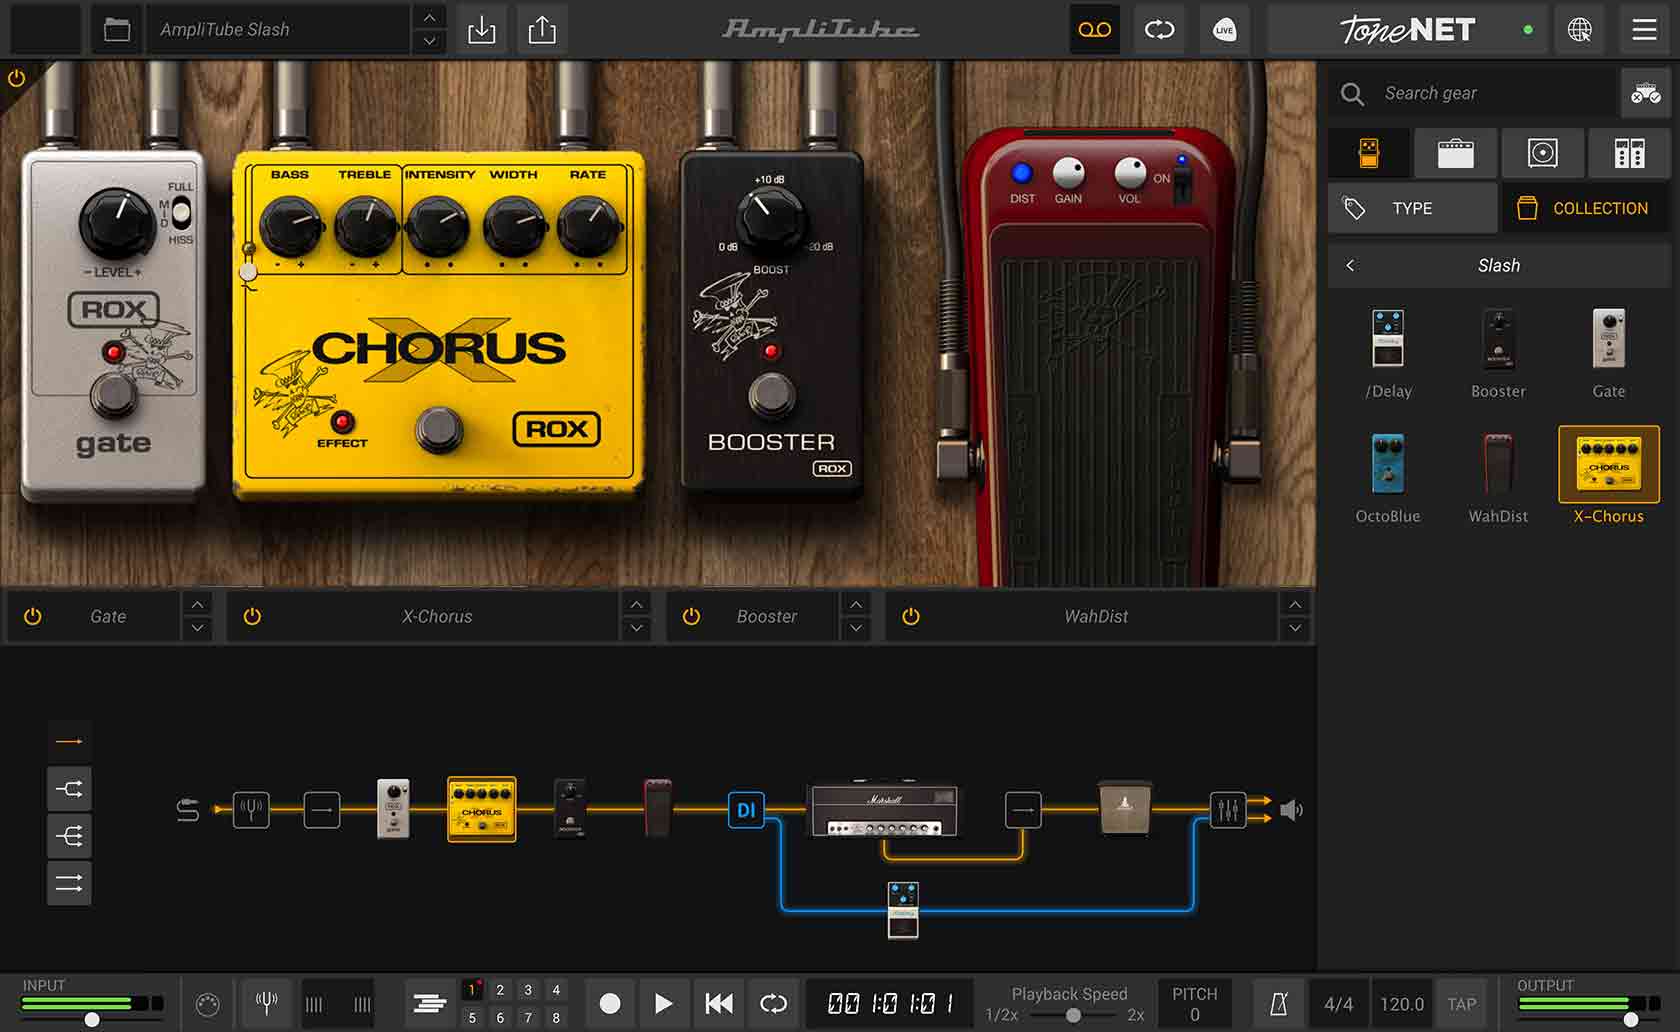Select the Marshall amp head in chain
Viewport: 1680px width, 1032px height.
[x=884, y=808]
